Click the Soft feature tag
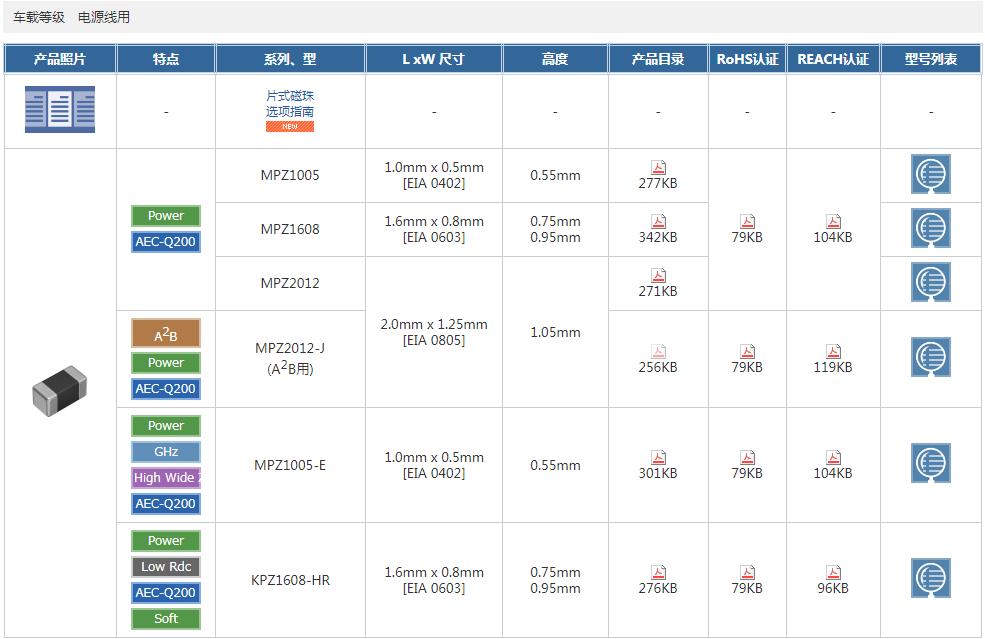 click(166, 619)
